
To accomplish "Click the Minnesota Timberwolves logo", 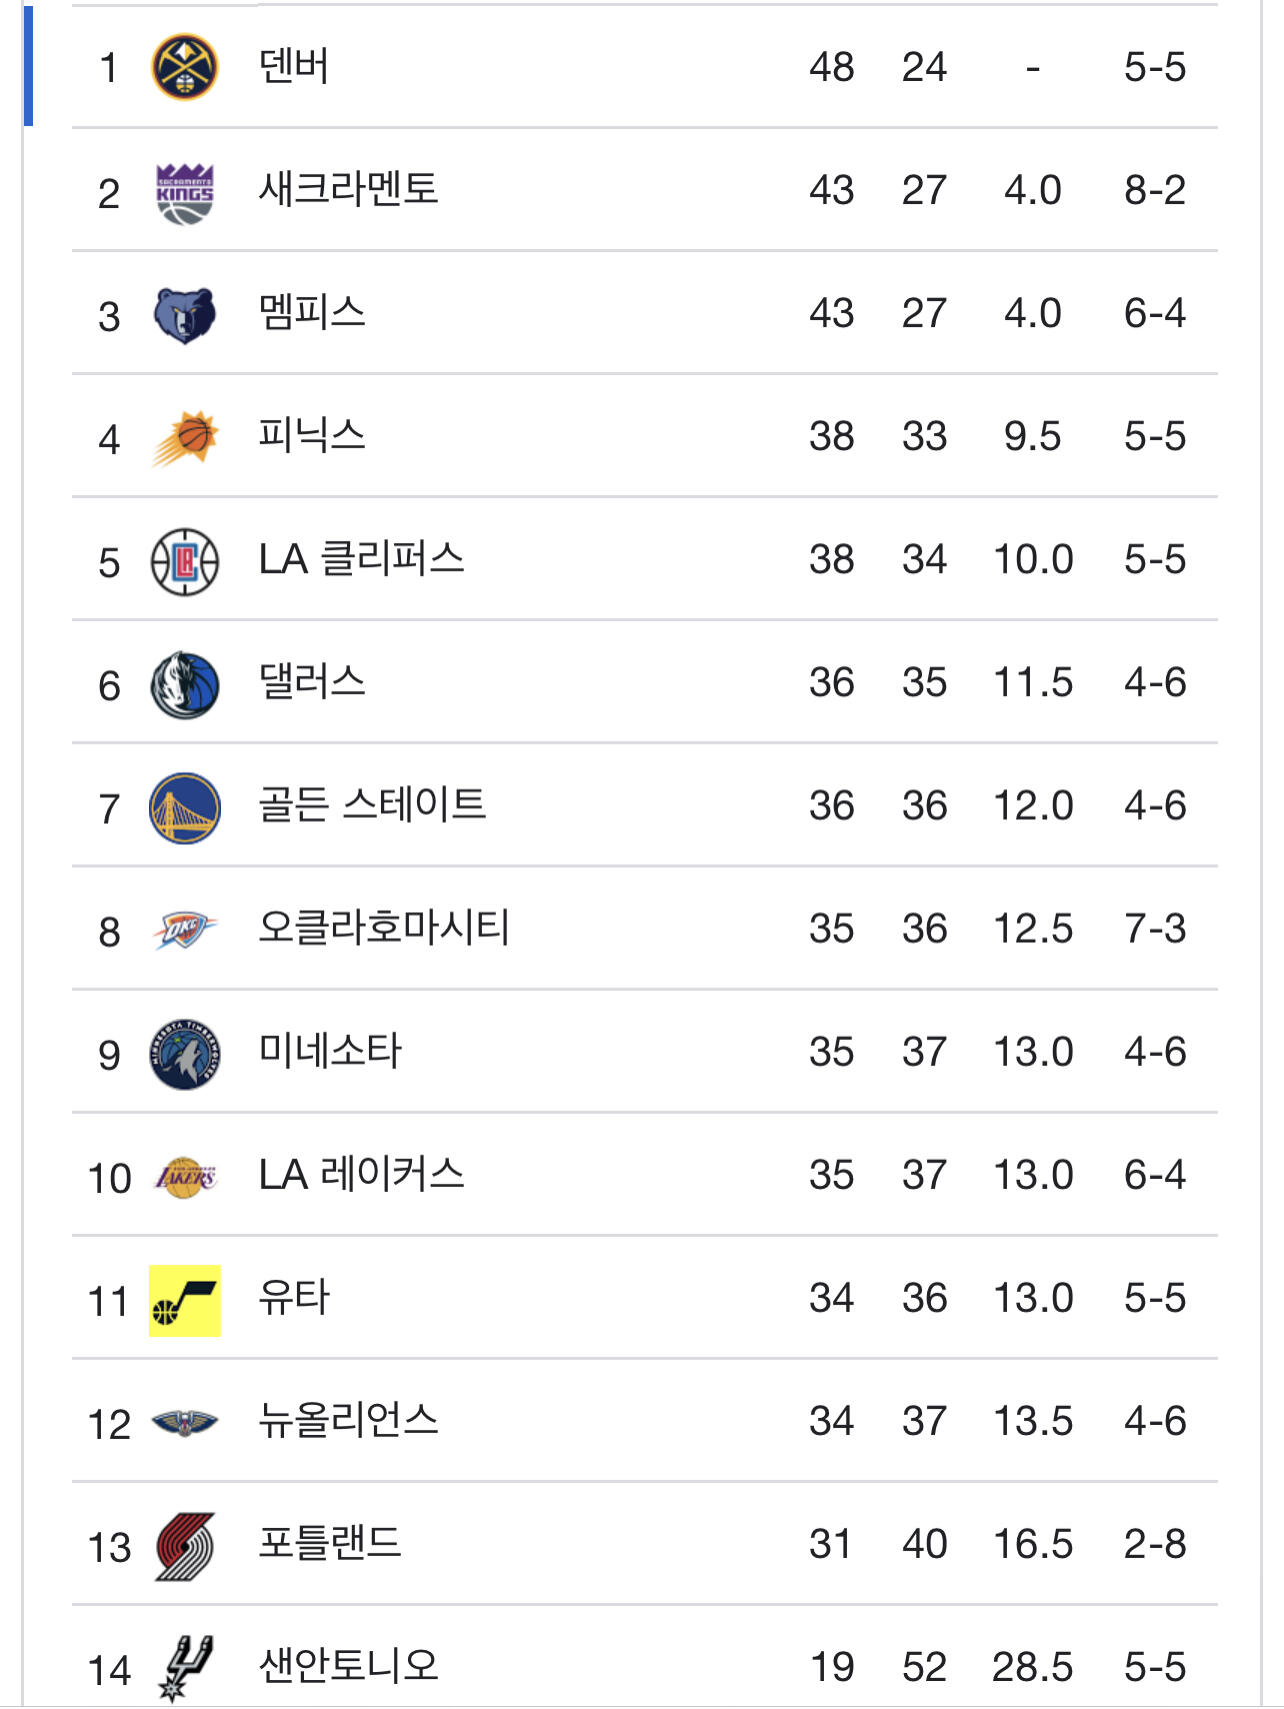I will coord(184,1054).
